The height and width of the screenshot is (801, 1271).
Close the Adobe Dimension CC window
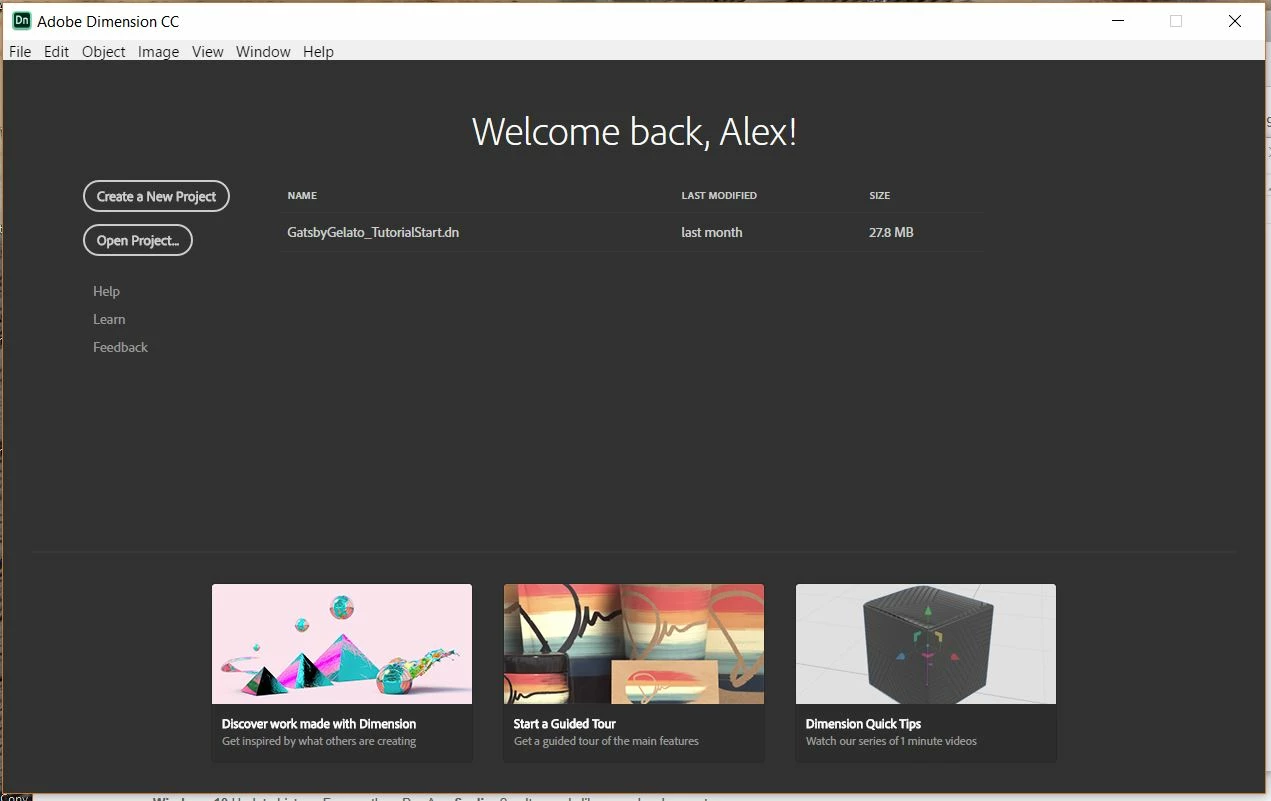click(x=1235, y=21)
